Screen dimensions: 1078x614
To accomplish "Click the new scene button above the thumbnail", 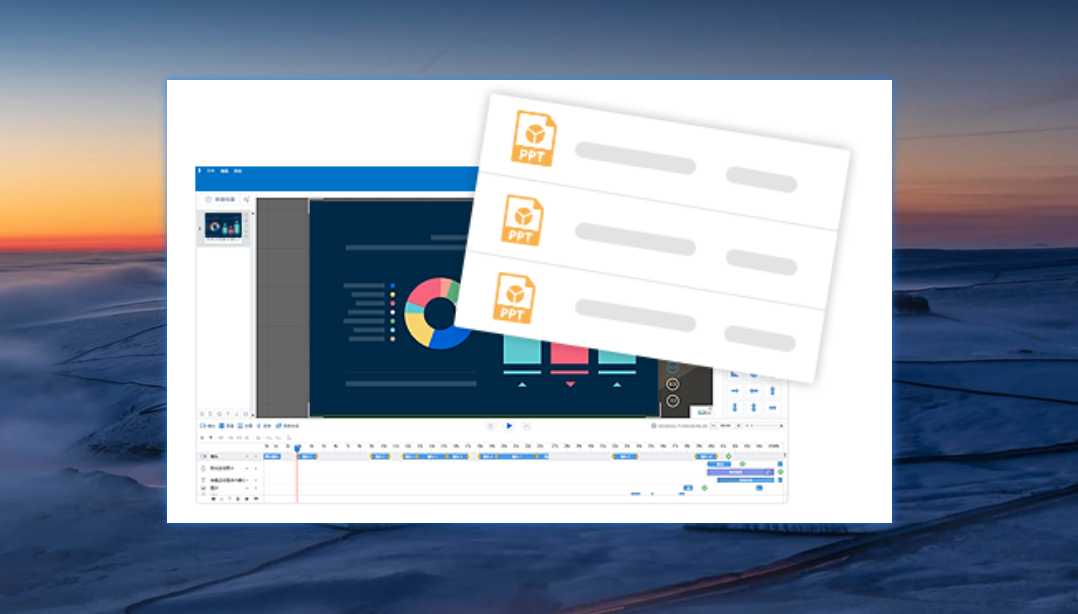I will click(x=221, y=199).
